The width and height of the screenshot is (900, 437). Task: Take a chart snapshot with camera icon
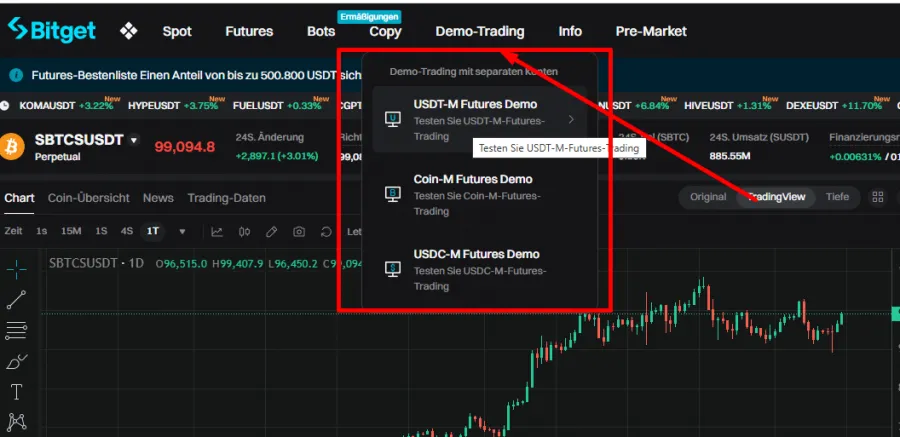tap(298, 231)
